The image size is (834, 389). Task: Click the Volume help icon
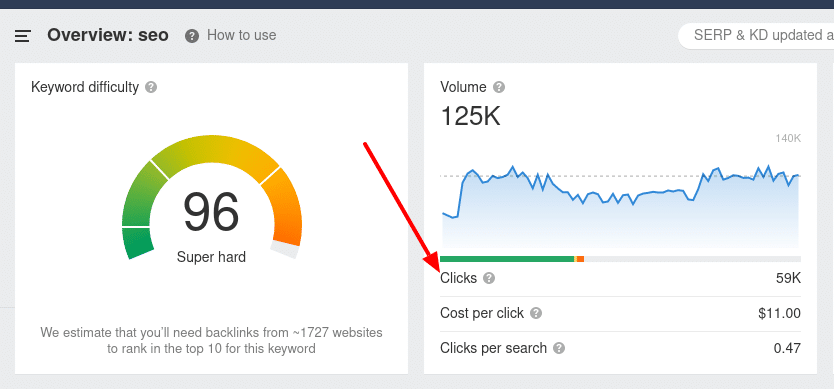499,87
